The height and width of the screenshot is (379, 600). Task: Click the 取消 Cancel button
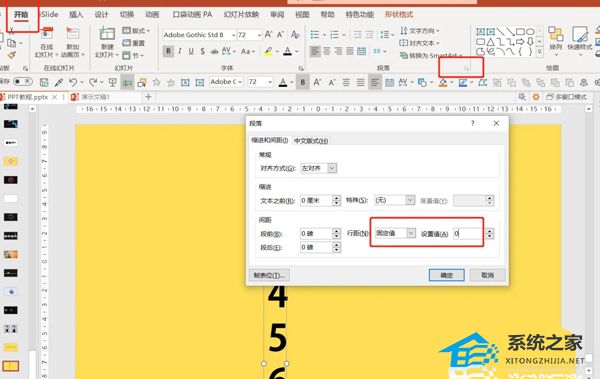488,275
